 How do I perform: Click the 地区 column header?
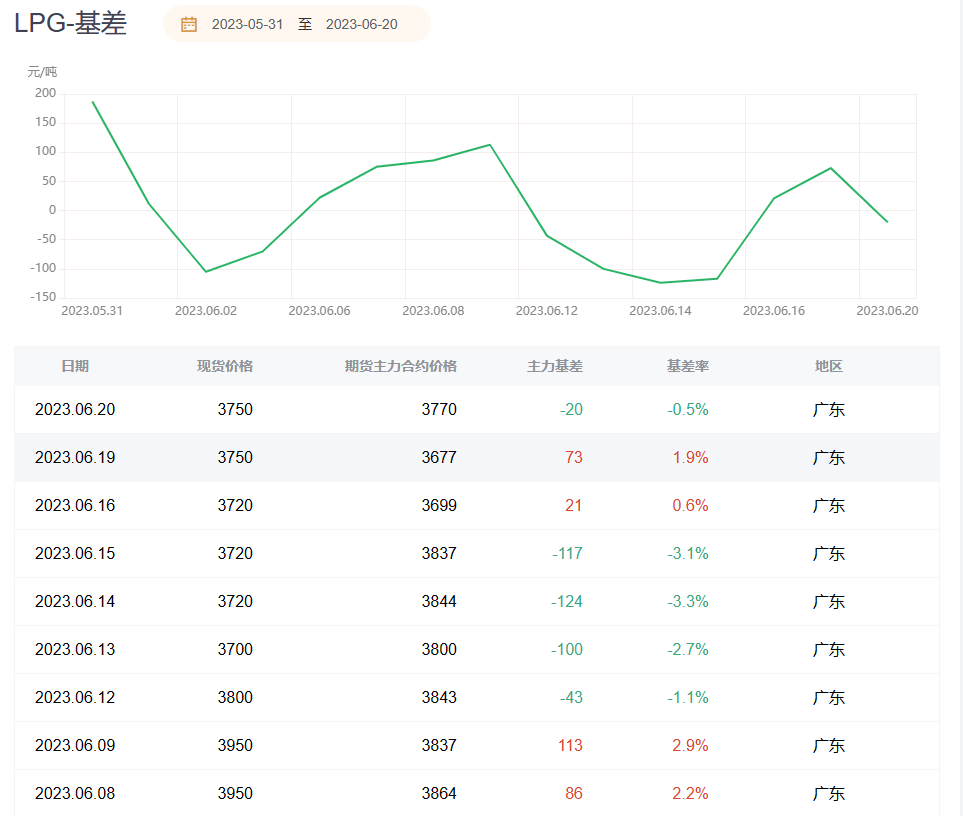coord(829,366)
